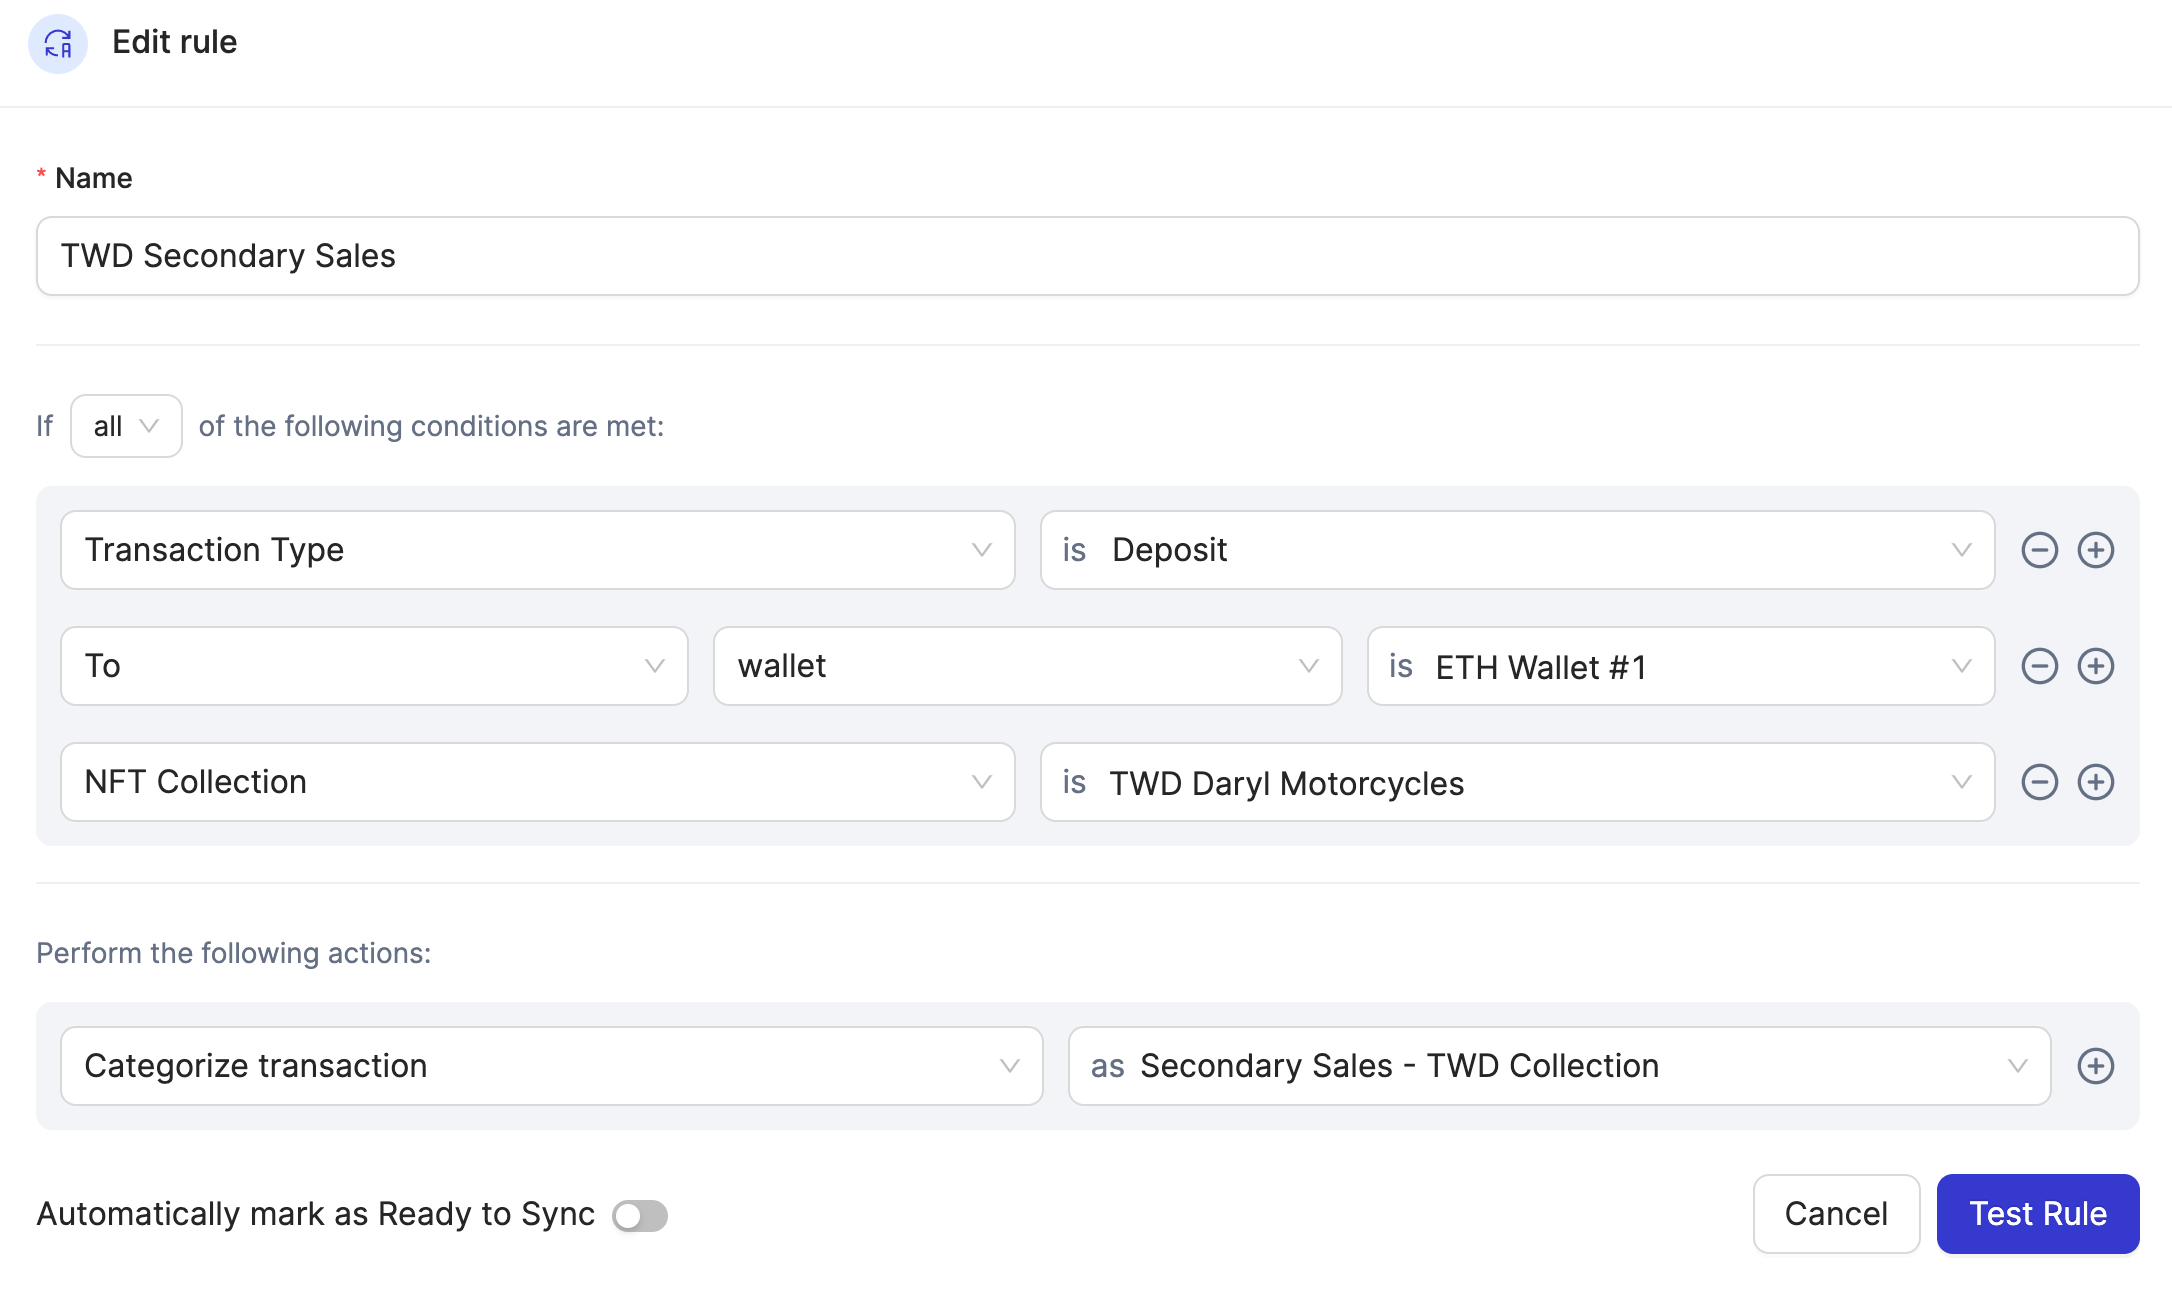This screenshot has width=2172, height=1290.
Task: Expand the Transaction Type dropdown
Action: pos(537,550)
